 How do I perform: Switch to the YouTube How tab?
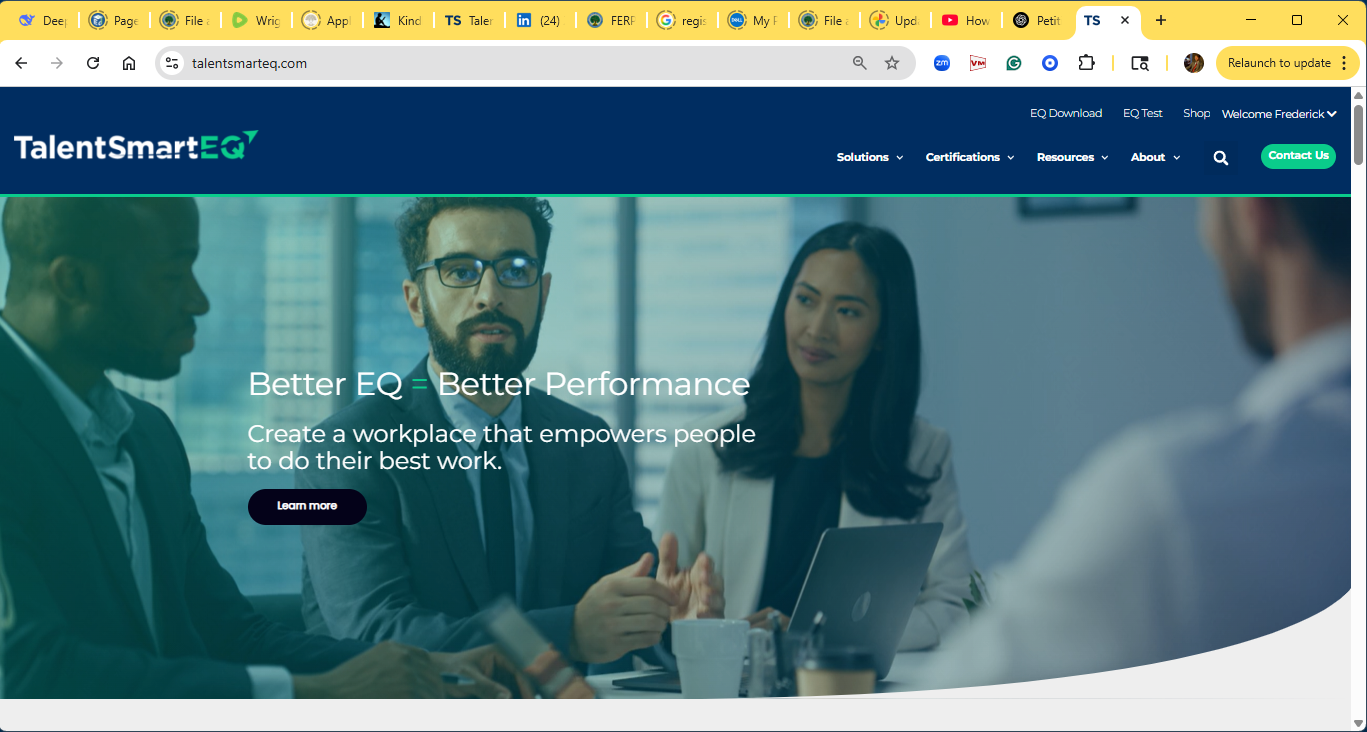(966, 20)
